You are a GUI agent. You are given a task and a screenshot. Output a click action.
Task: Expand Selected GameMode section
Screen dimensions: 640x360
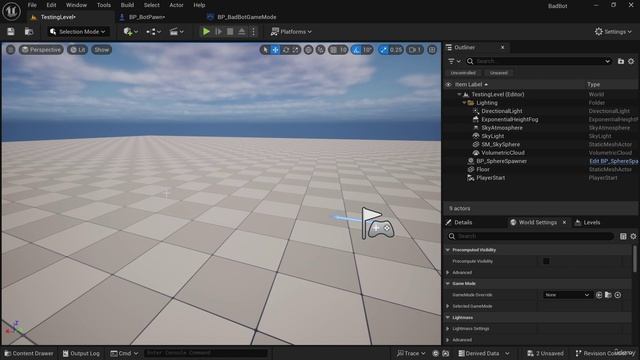[x=448, y=306]
